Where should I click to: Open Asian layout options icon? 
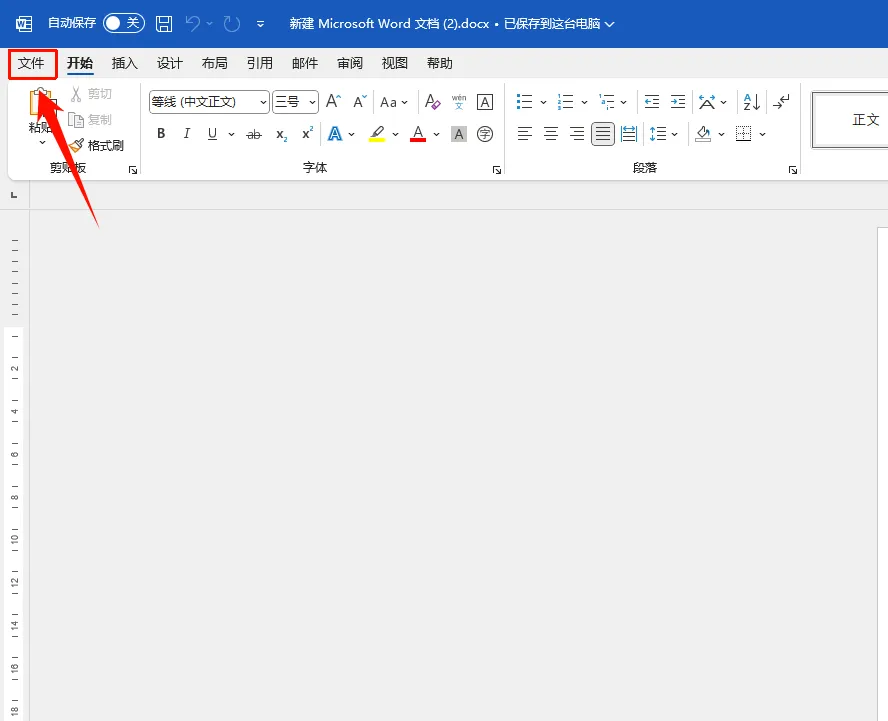pos(707,102)
